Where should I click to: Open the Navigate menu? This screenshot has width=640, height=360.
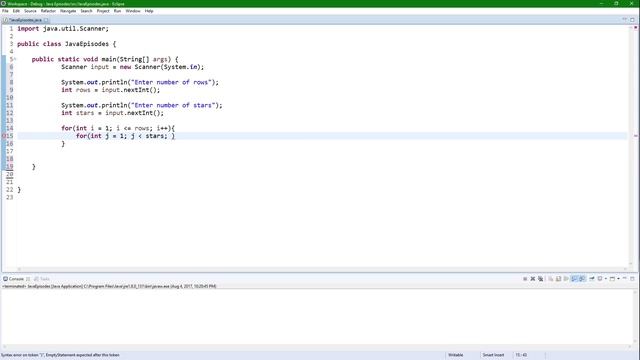pos(68,11)
